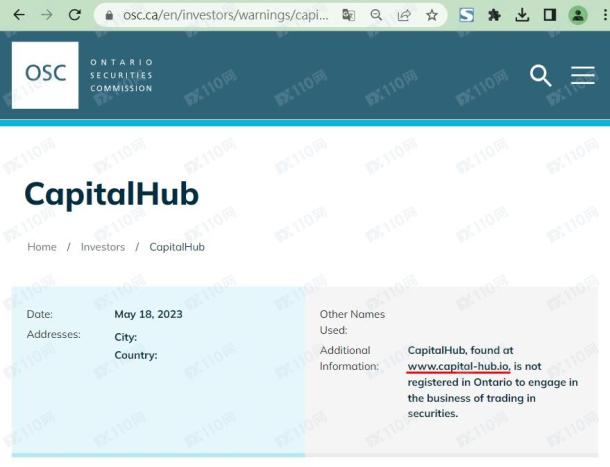The image size is (610, 467).
Task: Toggle the browser side panel icon
Action: point(550,15)
